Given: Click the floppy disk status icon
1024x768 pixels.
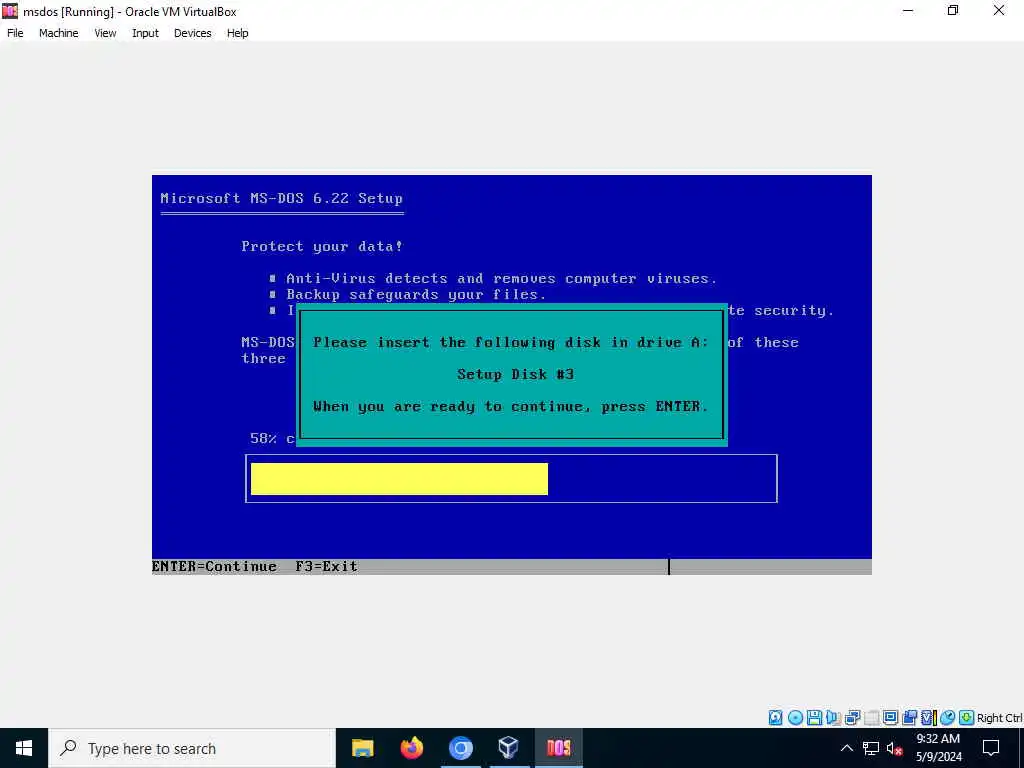Looking at the screenshot, I should pyautogui.click(x=814, y=718).
